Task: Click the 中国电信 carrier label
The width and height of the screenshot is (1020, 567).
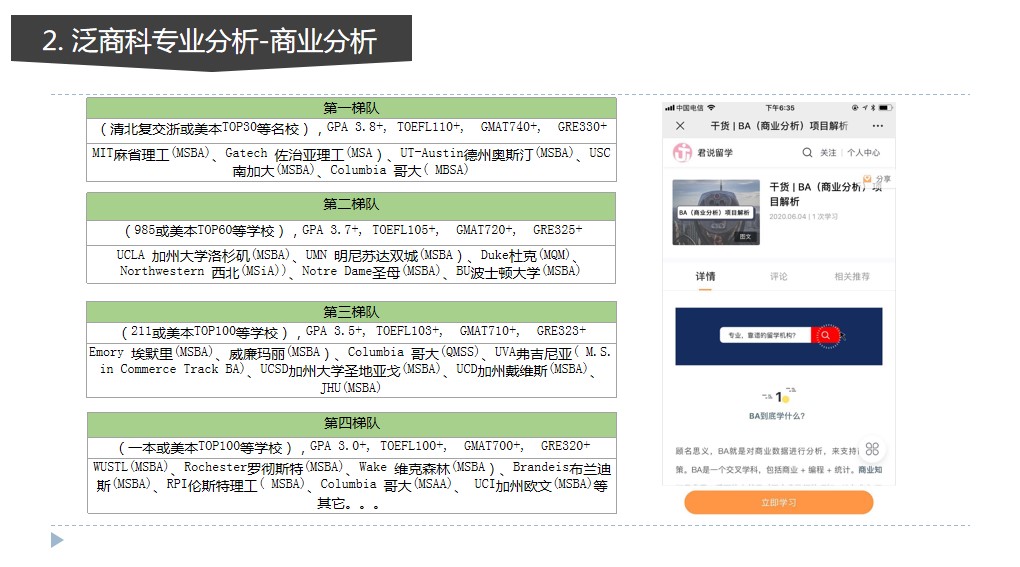Action: [690, 108]
